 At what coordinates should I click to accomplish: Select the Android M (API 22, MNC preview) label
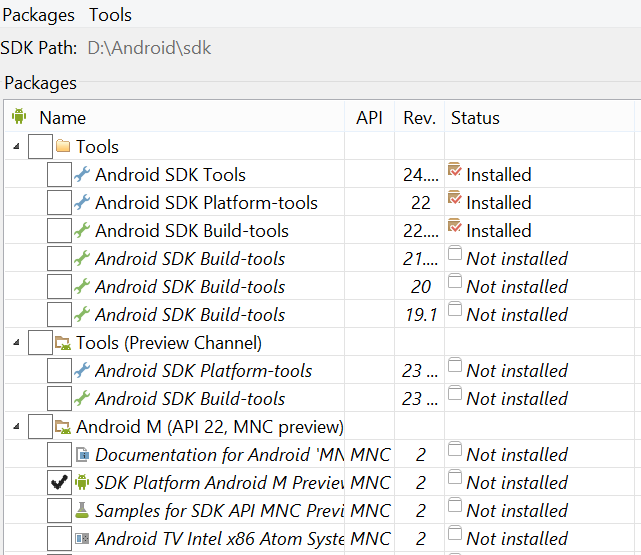tap(210, 427)
